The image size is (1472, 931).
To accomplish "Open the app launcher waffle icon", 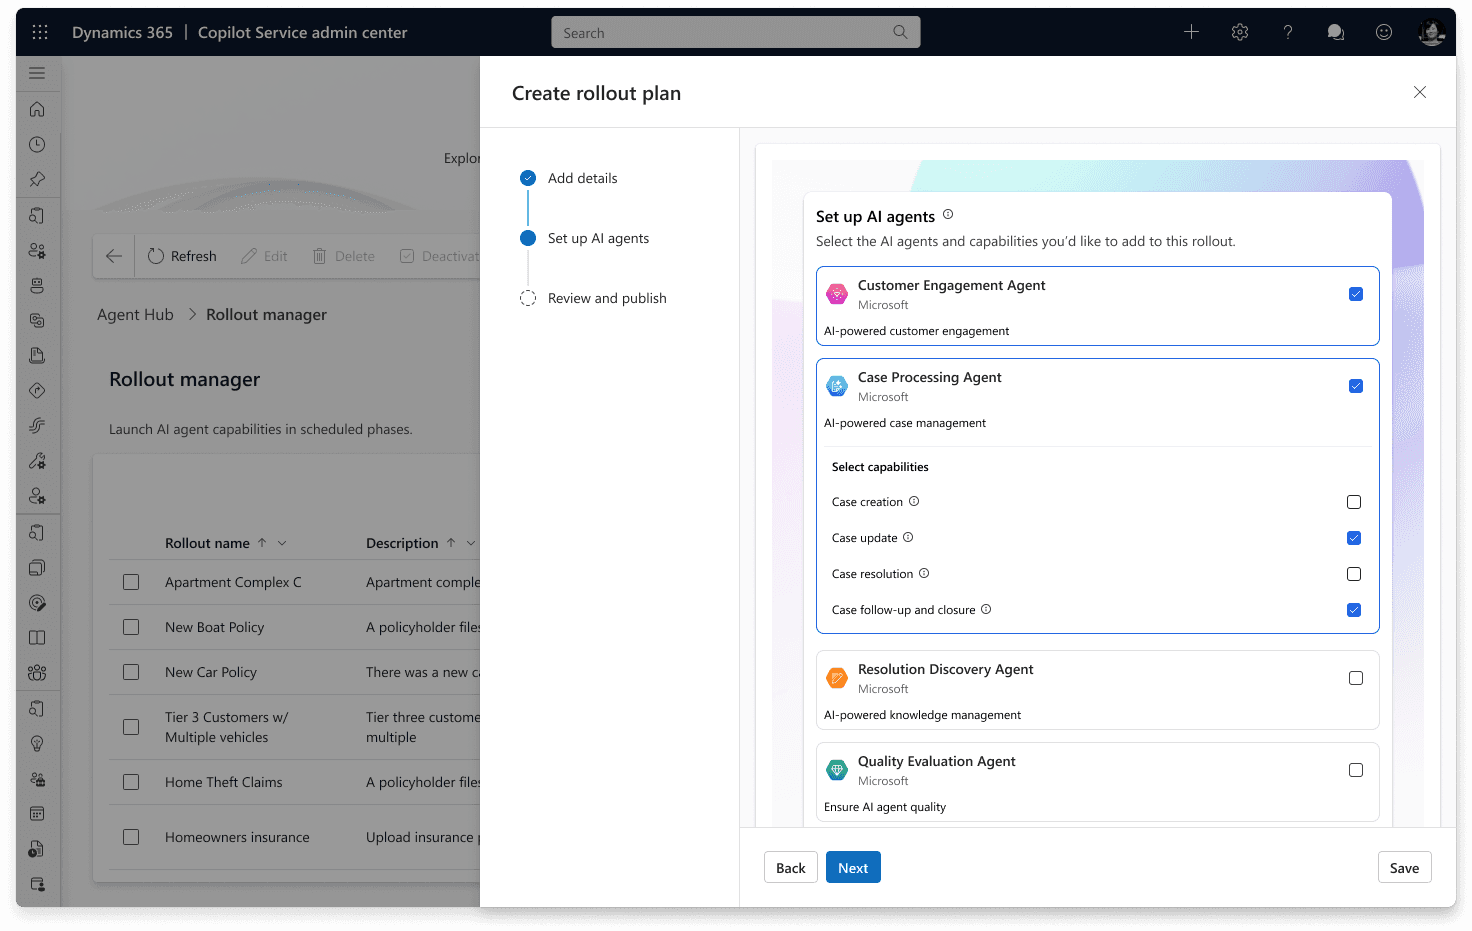I will [x=40, y=32].
